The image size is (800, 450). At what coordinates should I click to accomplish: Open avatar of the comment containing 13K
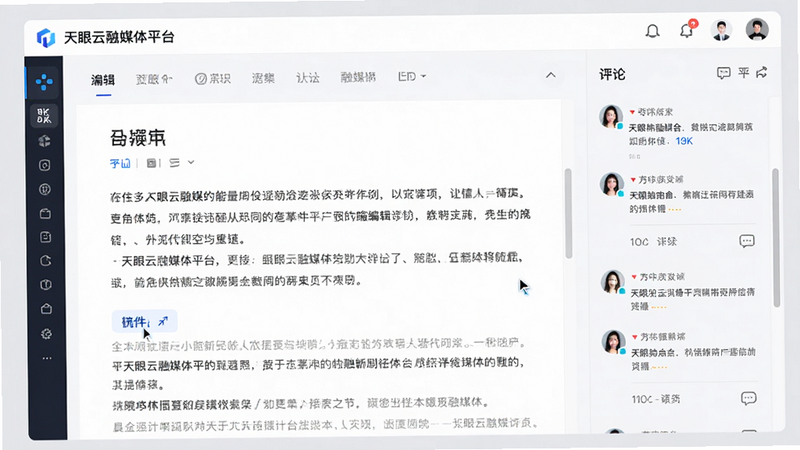(611, 117)
